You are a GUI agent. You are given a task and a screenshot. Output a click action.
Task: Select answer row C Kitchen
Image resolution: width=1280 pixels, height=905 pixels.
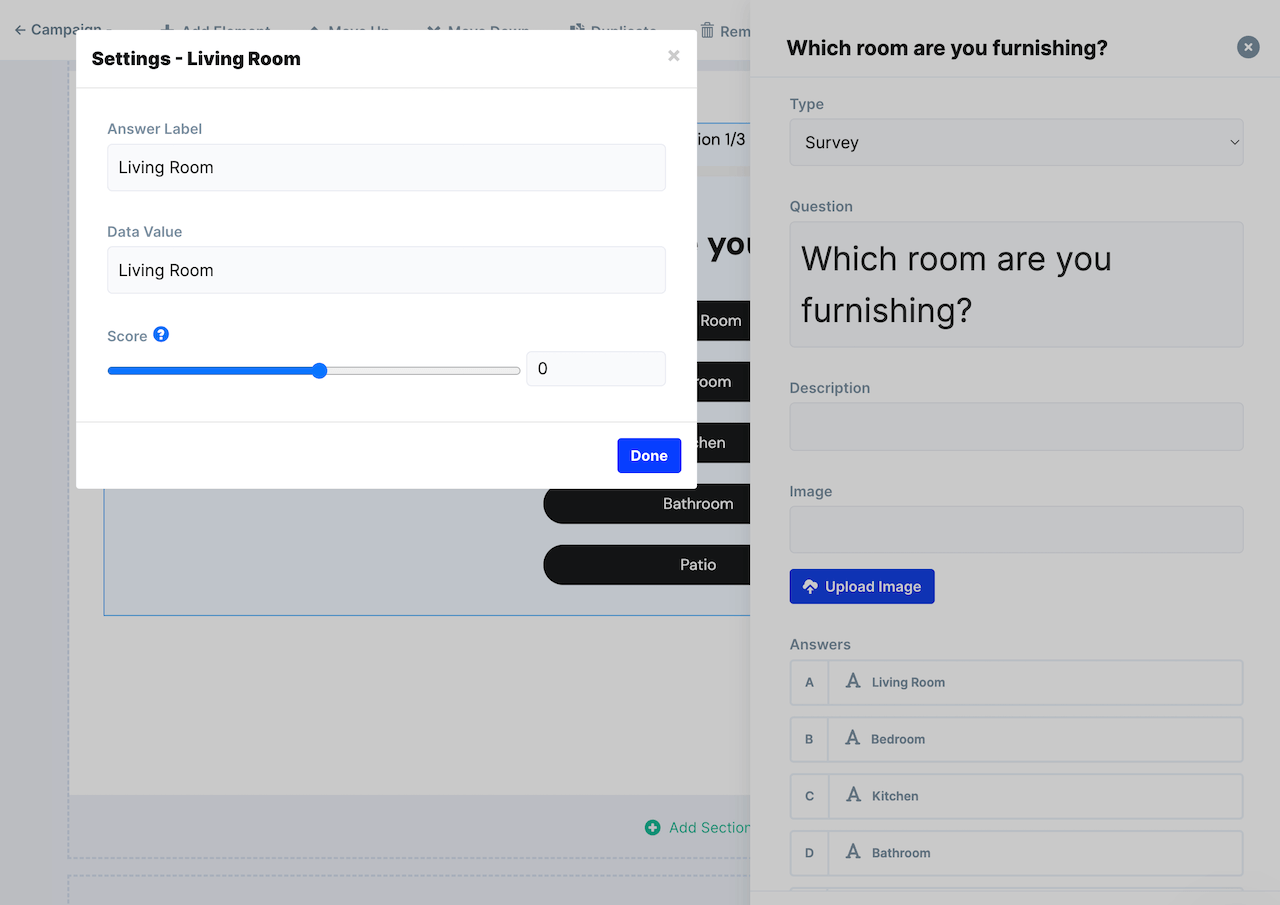[1016, 796]
